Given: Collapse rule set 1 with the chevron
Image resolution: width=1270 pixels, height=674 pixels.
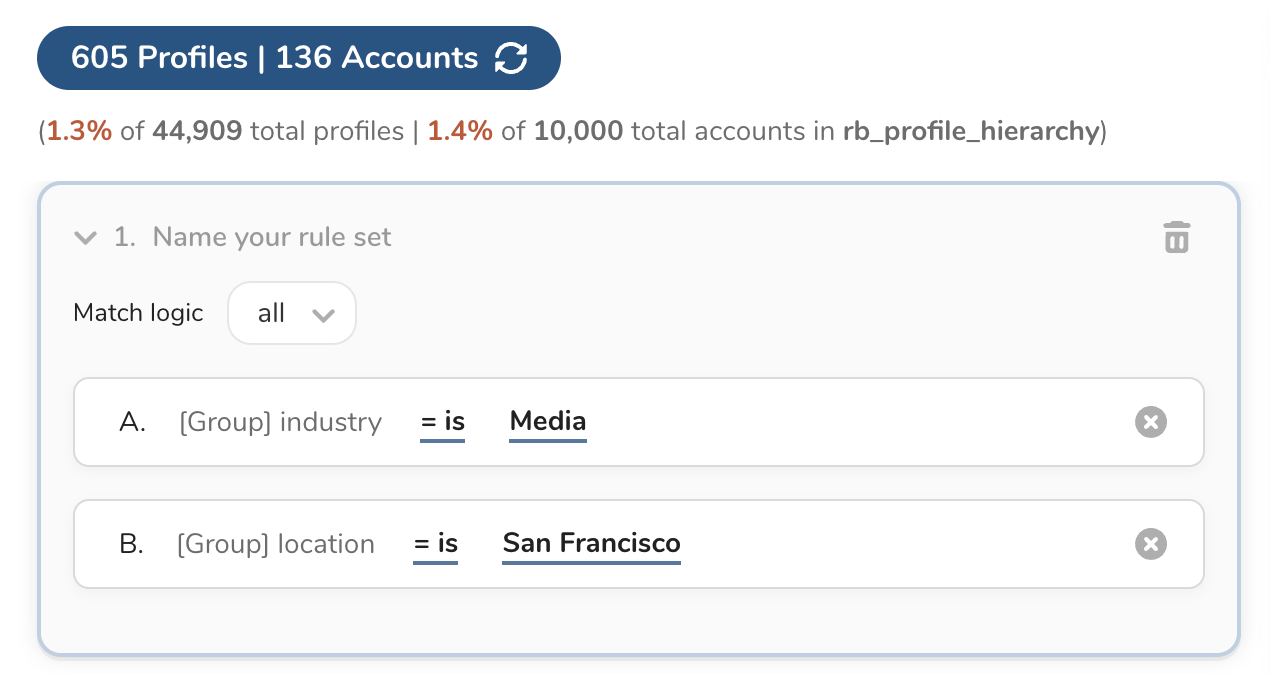Looking at the screenshot, I should 86,238.
